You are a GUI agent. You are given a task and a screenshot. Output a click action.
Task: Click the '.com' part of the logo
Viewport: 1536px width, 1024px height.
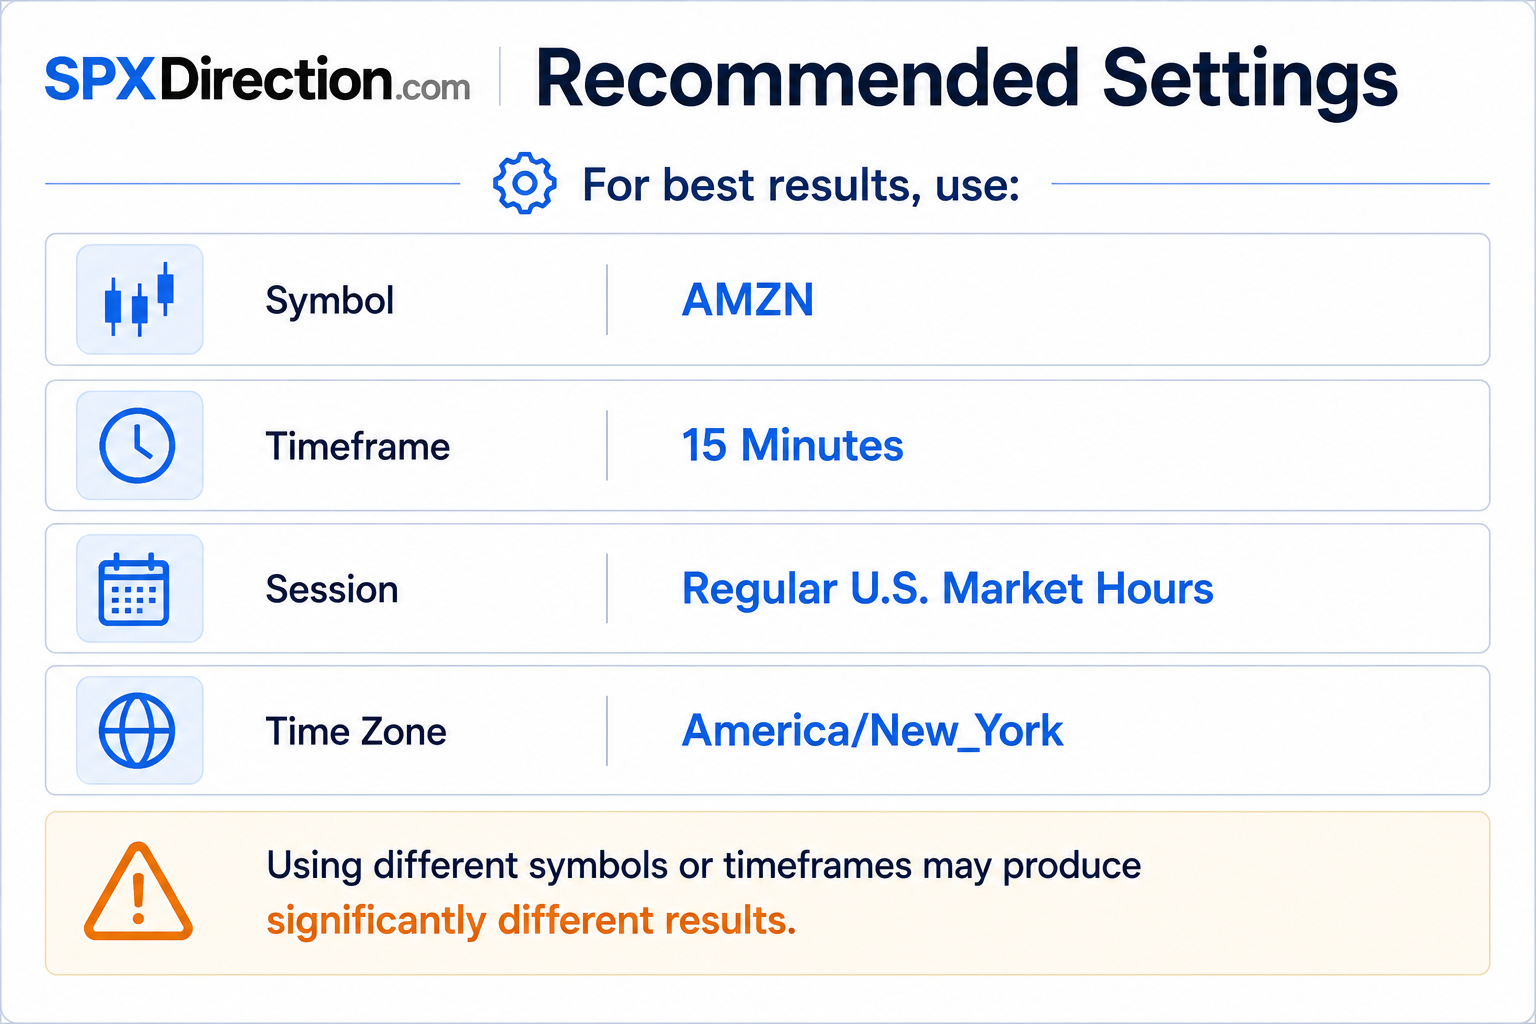pos(433,88)
